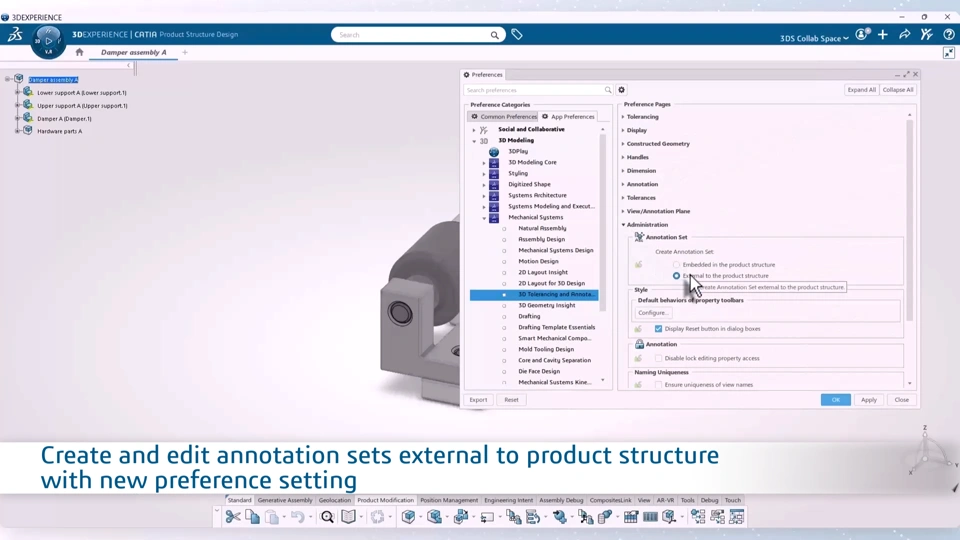Toggle Display Reset button in dialog boxes
The height and width of the screenshot is (540, 960).
point(658,329)
